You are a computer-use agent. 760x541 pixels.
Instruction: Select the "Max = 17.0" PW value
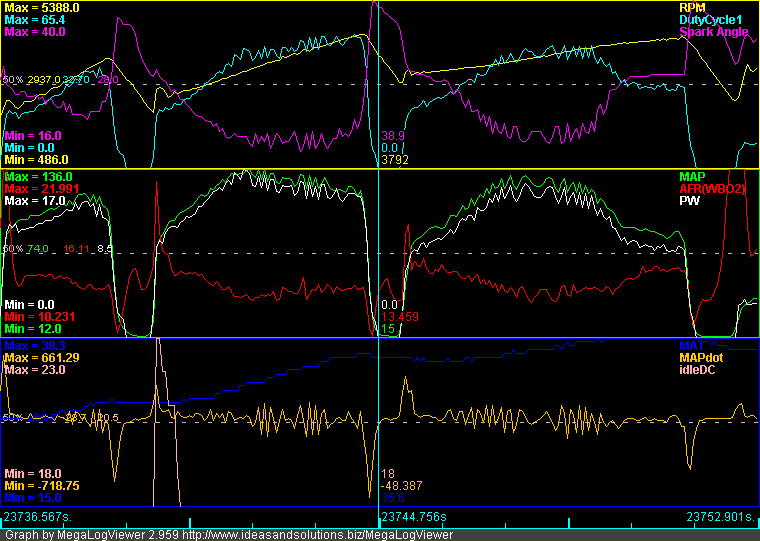tap(34, 201)
